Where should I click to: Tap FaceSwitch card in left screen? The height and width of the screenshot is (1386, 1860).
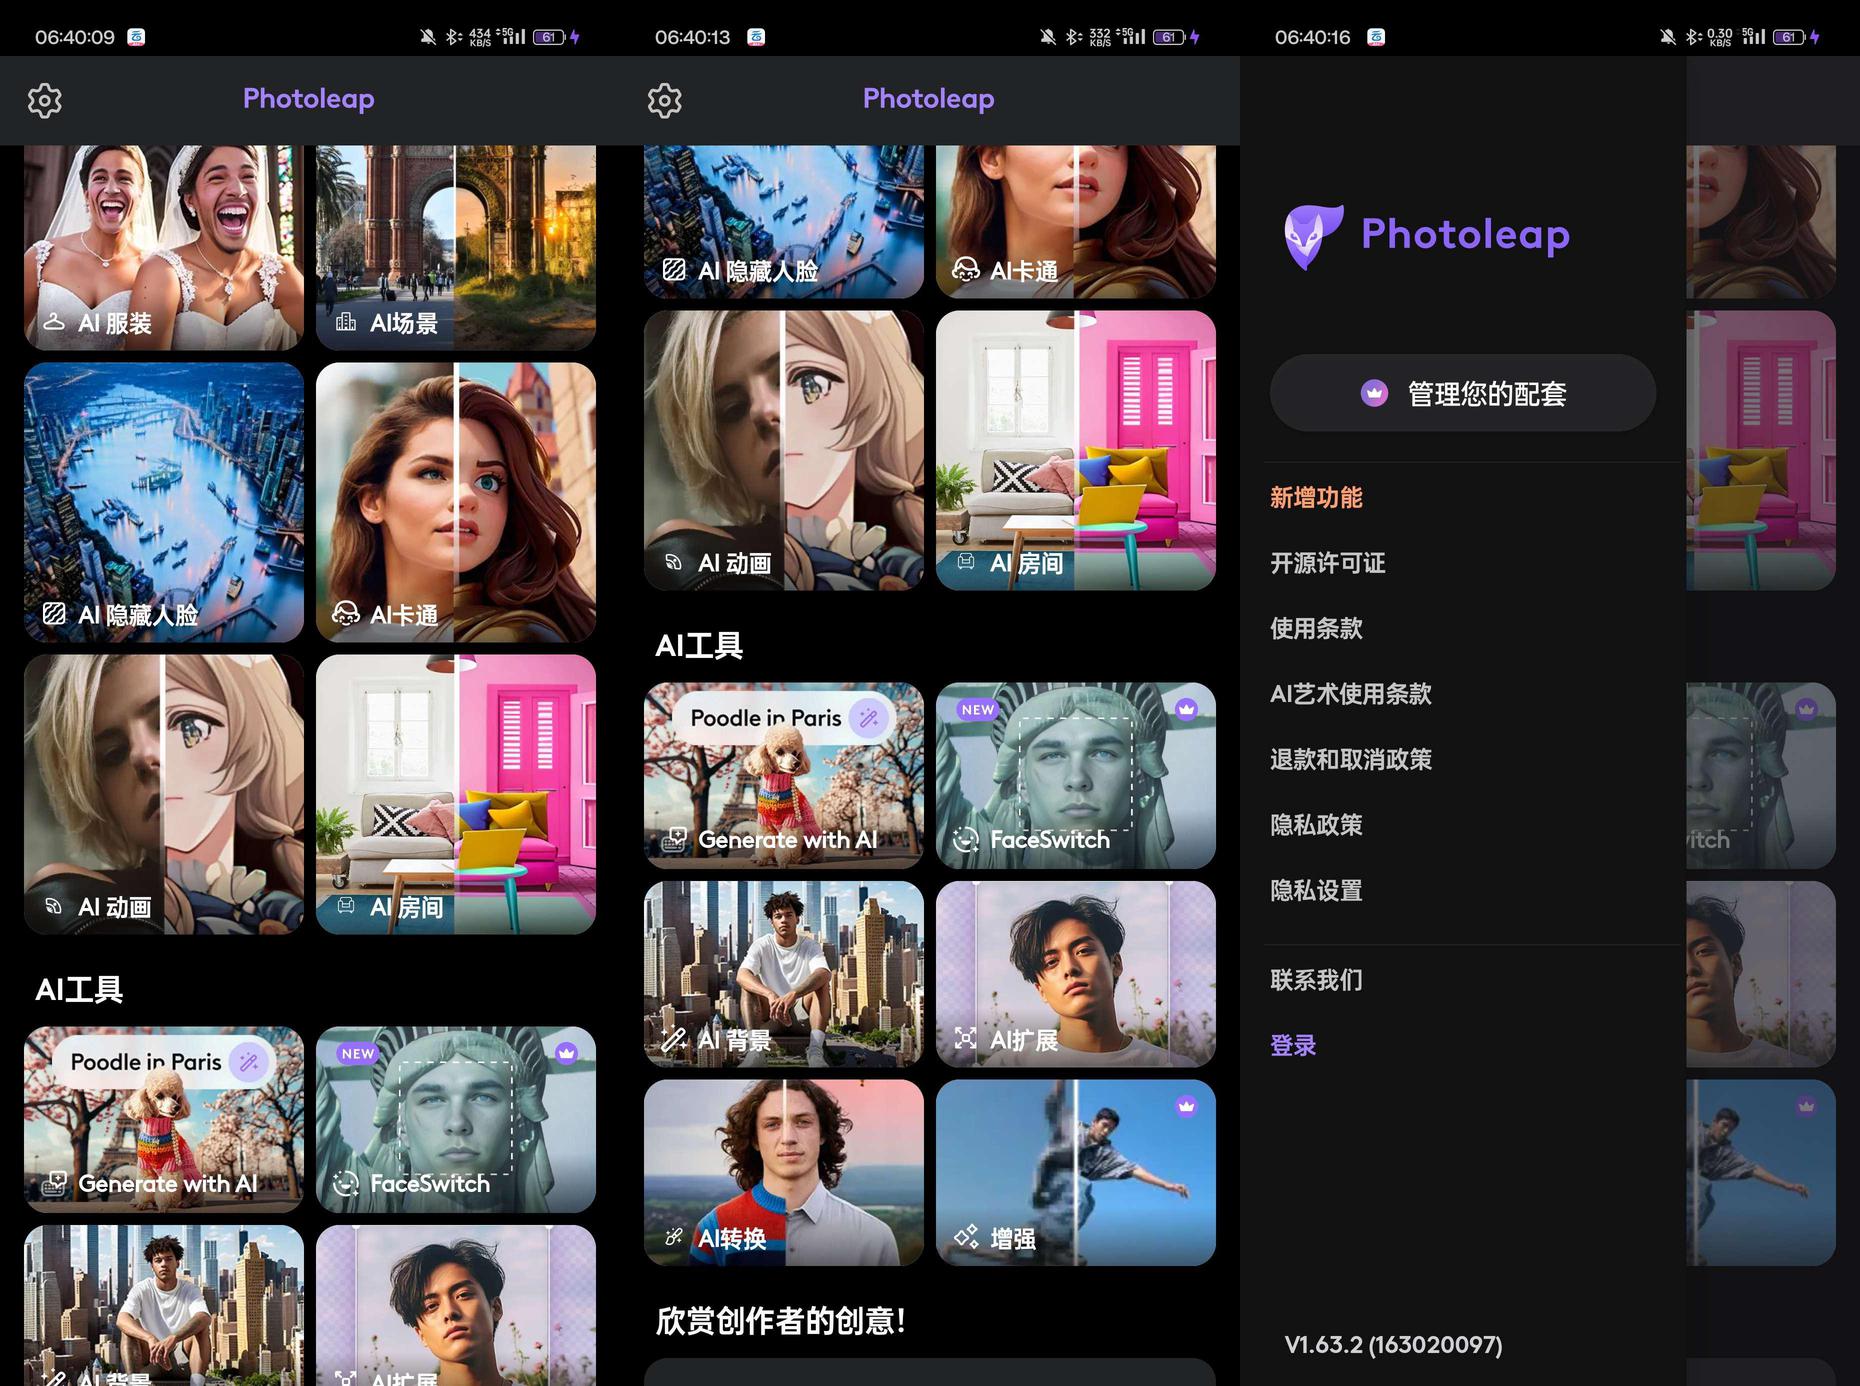[x=456, y=1119]
